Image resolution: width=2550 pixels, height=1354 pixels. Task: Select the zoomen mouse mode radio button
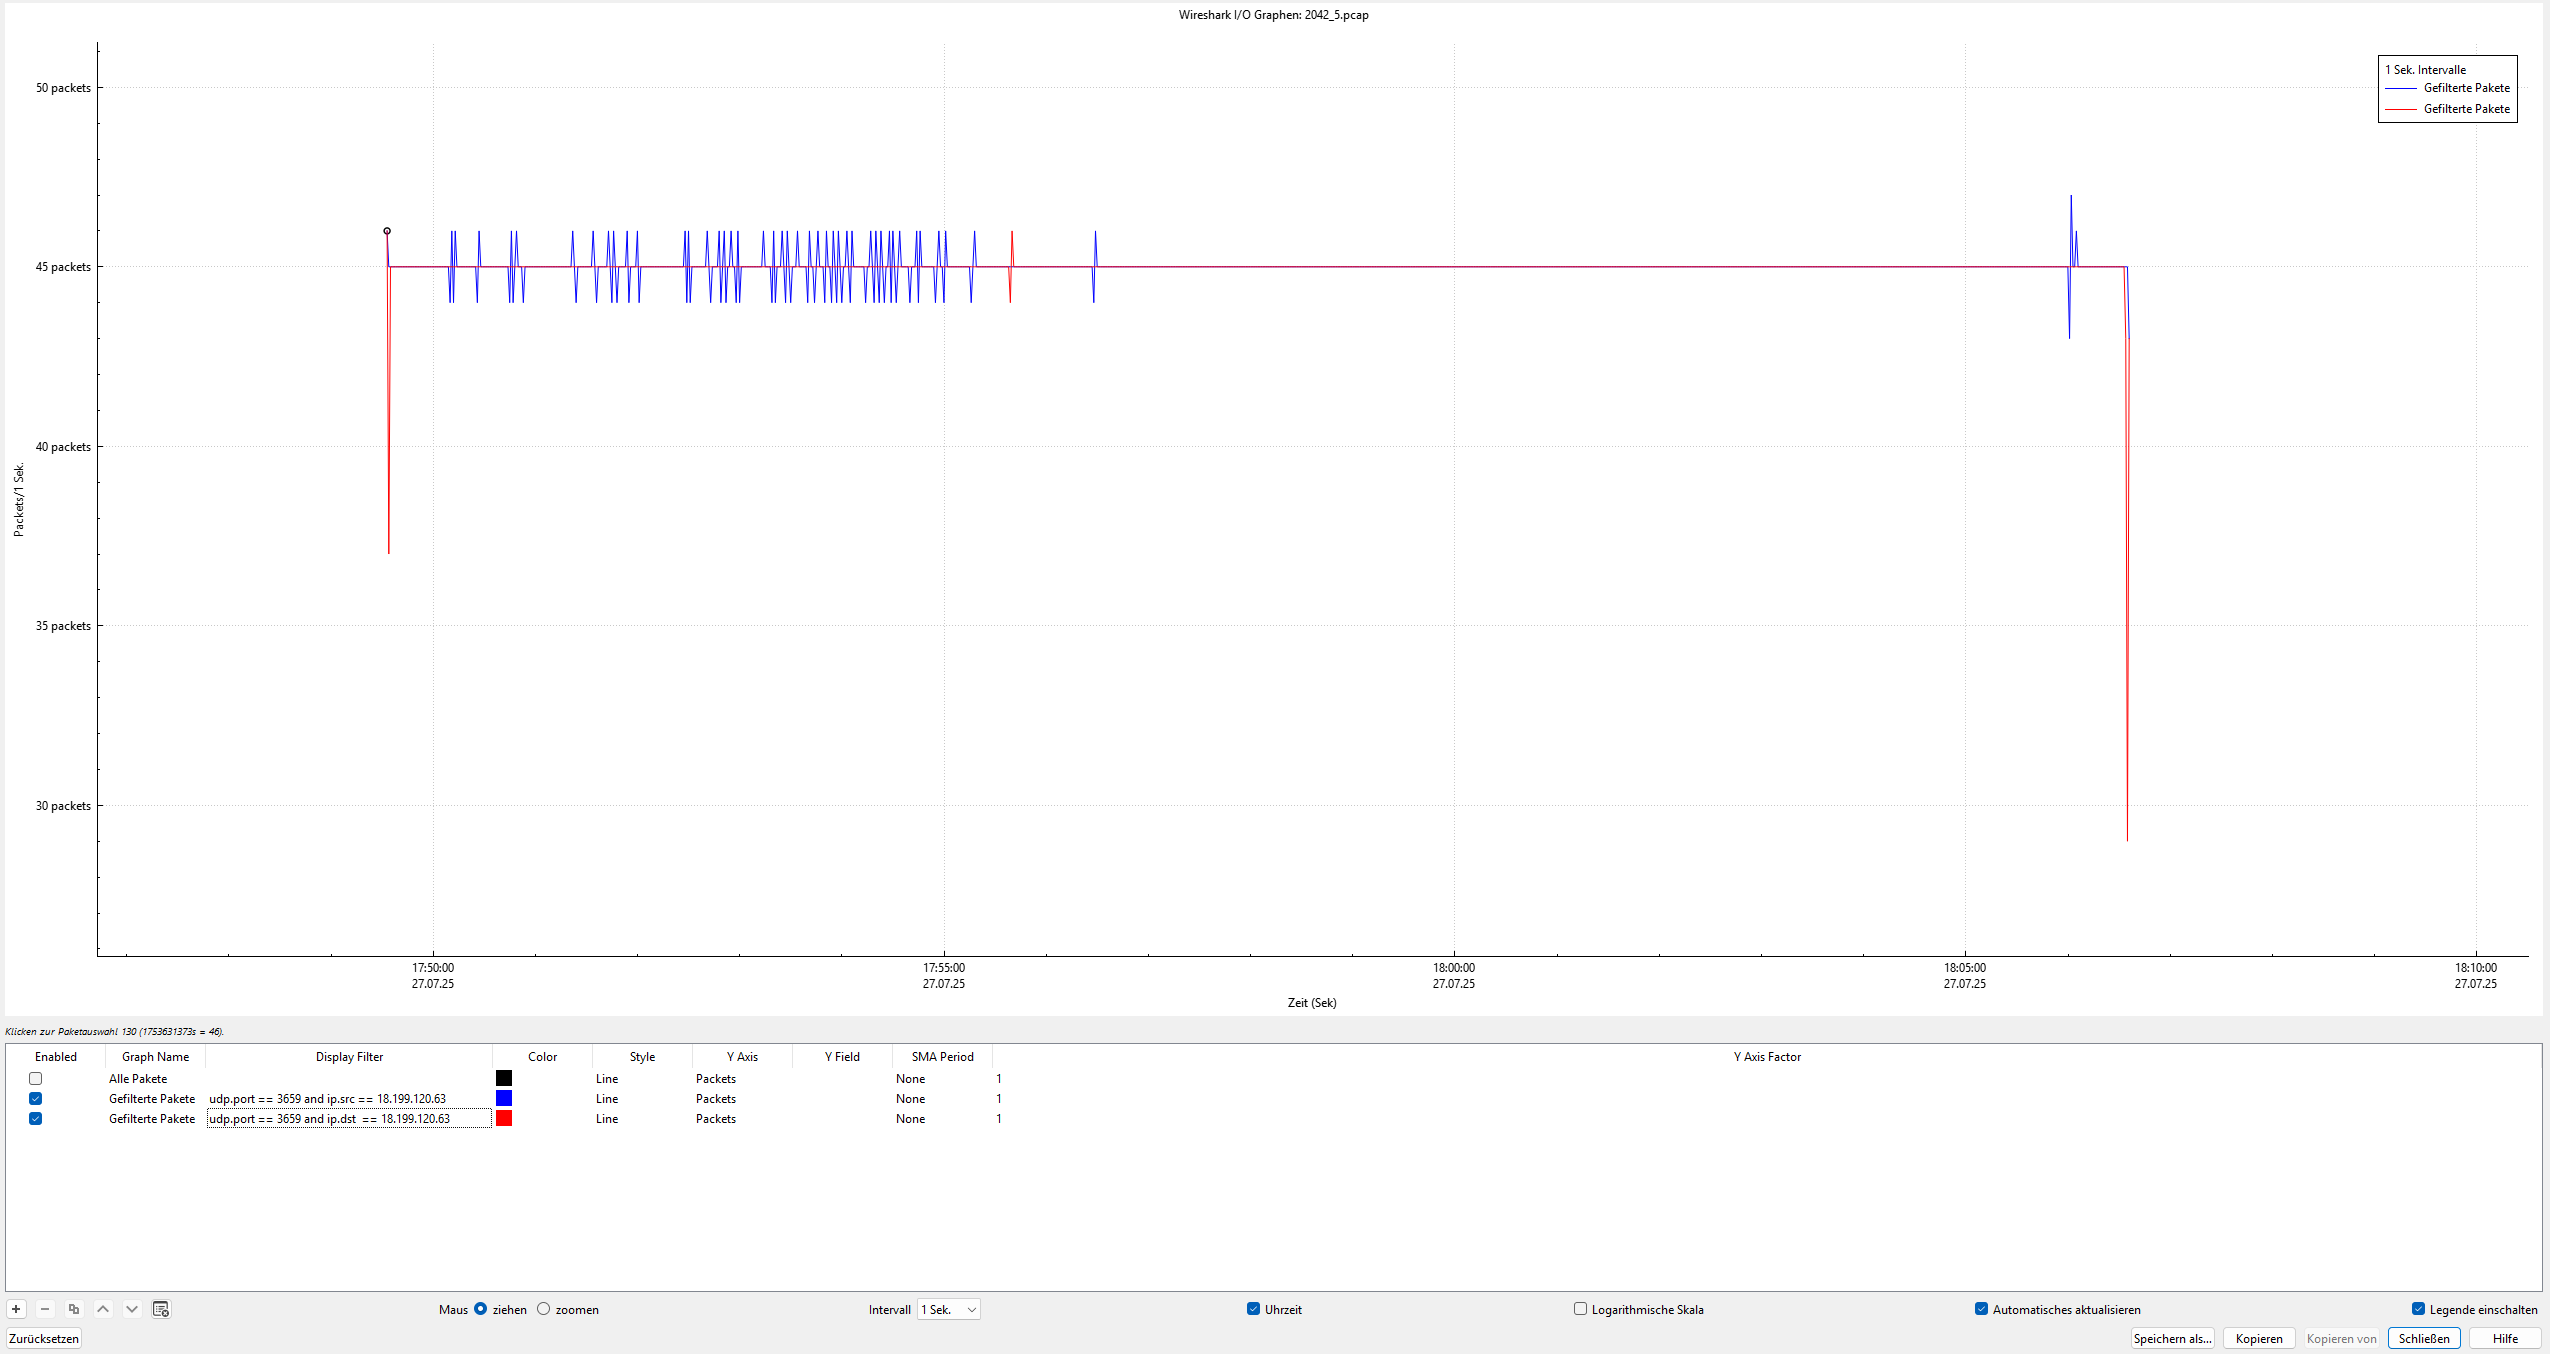[544, 1309]
